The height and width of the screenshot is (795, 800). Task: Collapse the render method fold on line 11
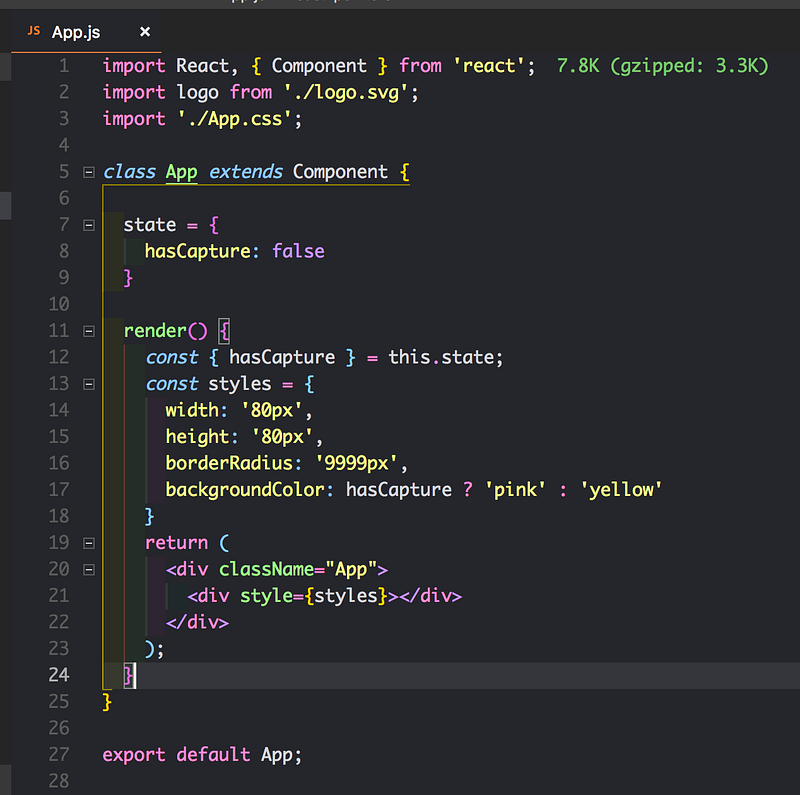(89, 331)
